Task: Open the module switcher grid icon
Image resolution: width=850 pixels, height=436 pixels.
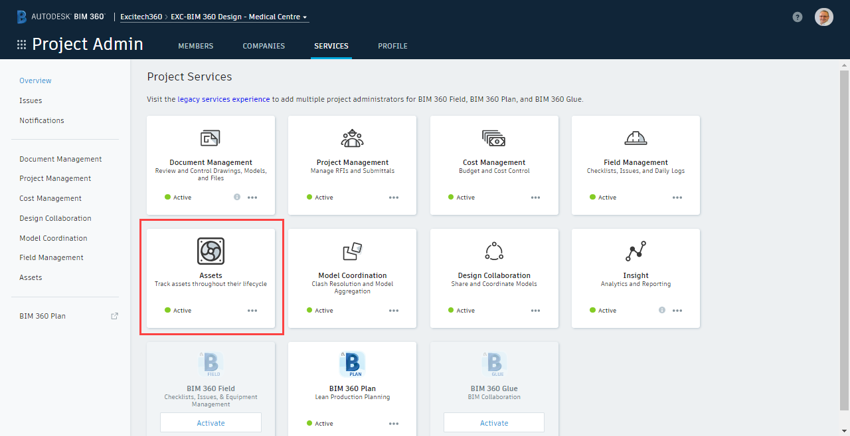Action: tap(22, 44)
